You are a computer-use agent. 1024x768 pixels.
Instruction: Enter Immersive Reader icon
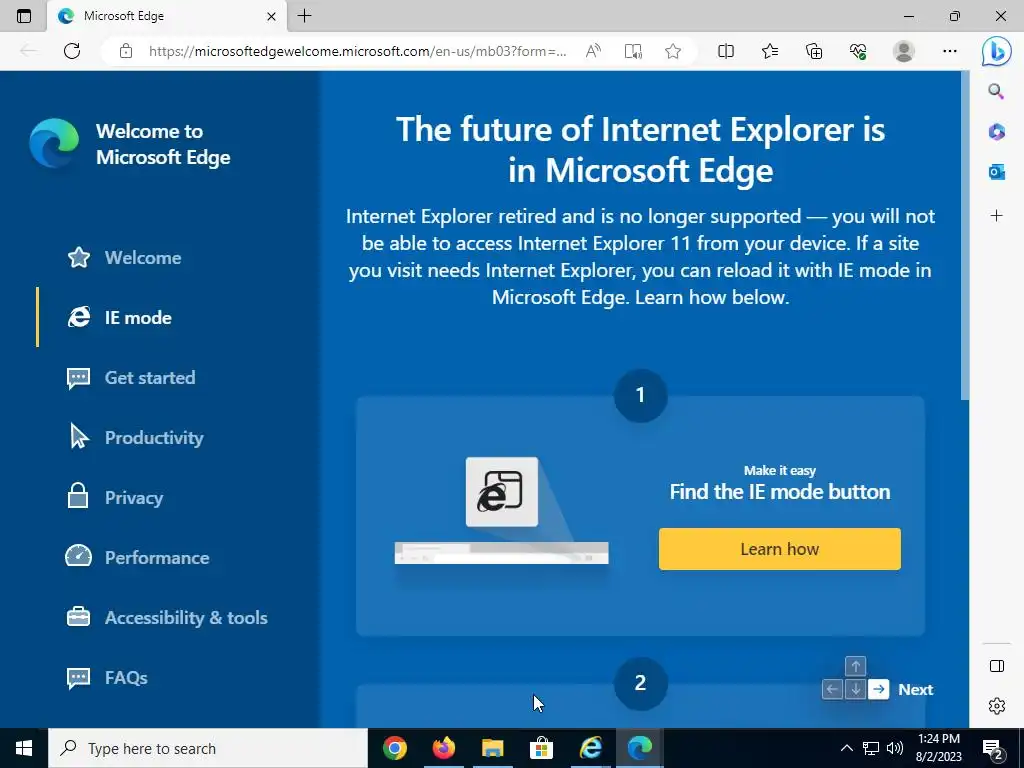pos(633,51)
